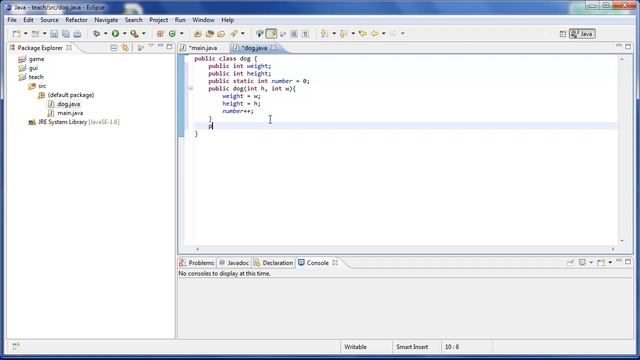Click the Open Perspective icon
The width and height of the screenshot is (640, 360).
(x=563, y=34)
